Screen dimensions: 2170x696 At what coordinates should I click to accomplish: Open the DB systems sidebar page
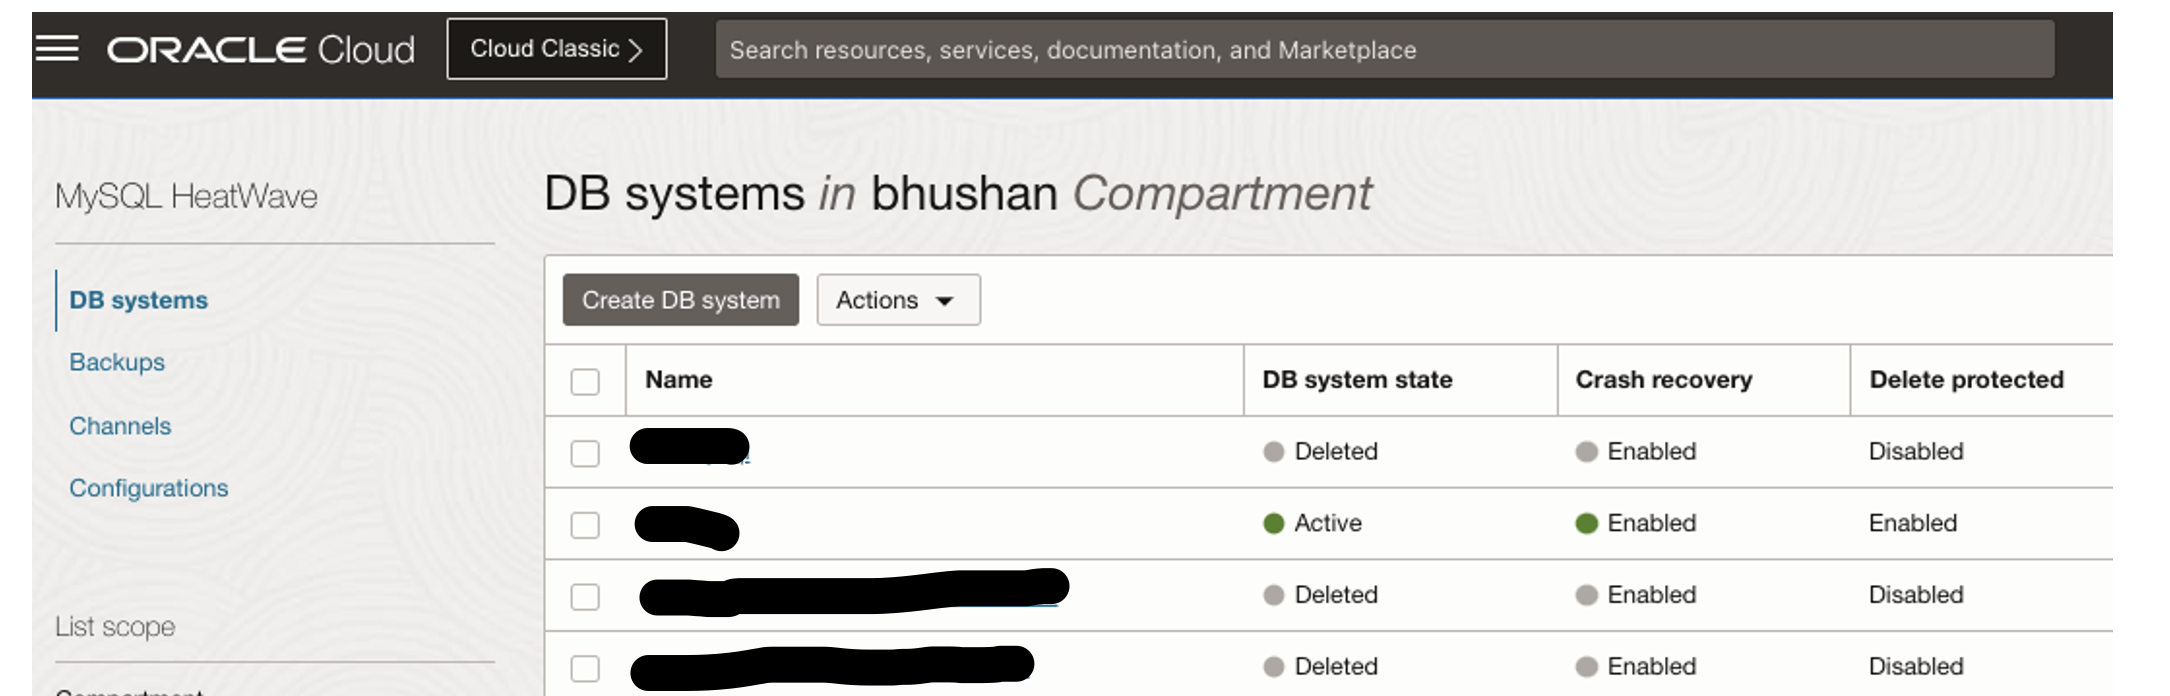click(138, 300)
